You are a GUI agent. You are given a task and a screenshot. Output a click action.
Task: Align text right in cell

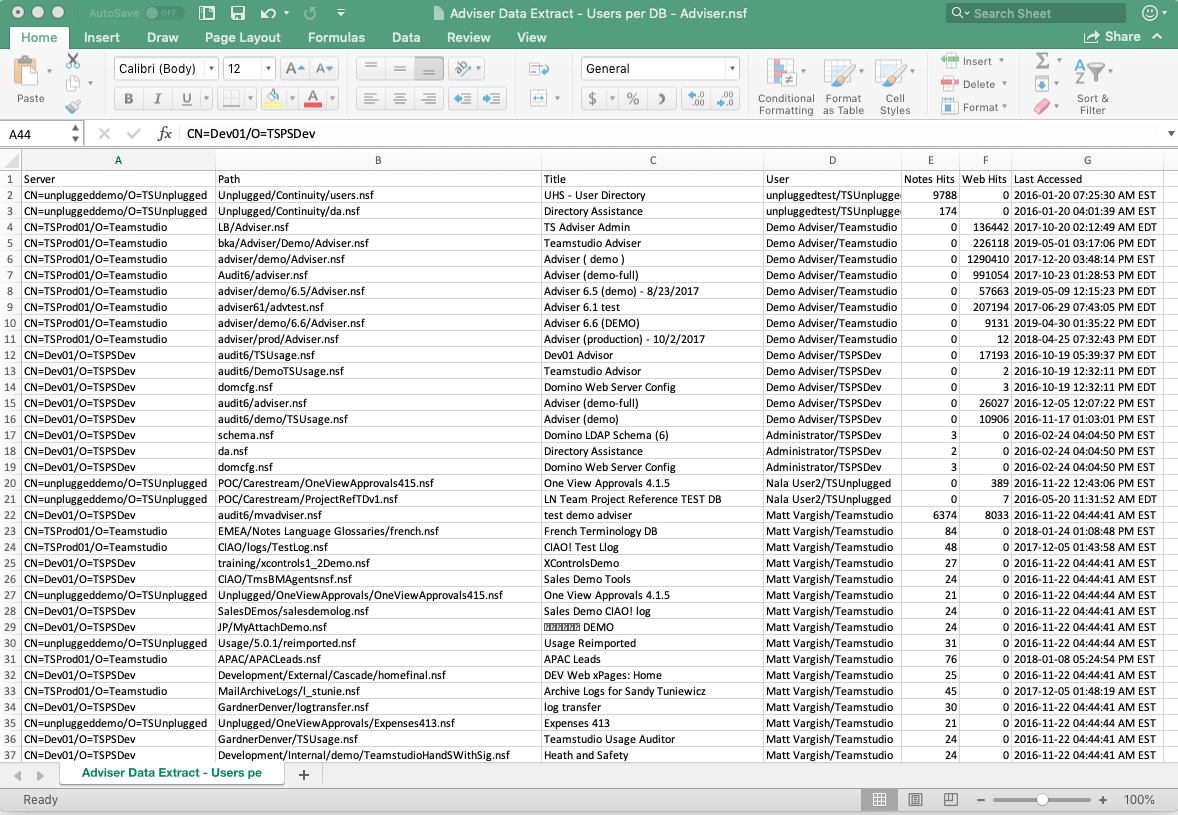point(428,98)
